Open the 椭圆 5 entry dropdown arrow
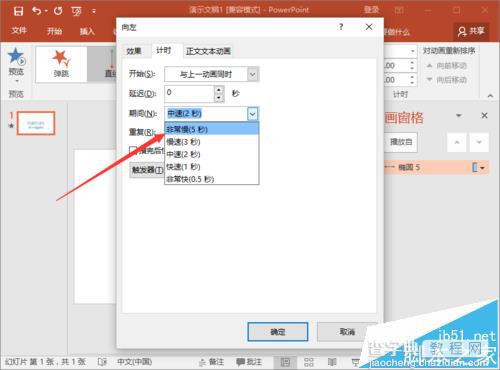500x370 pixels. 483,168
